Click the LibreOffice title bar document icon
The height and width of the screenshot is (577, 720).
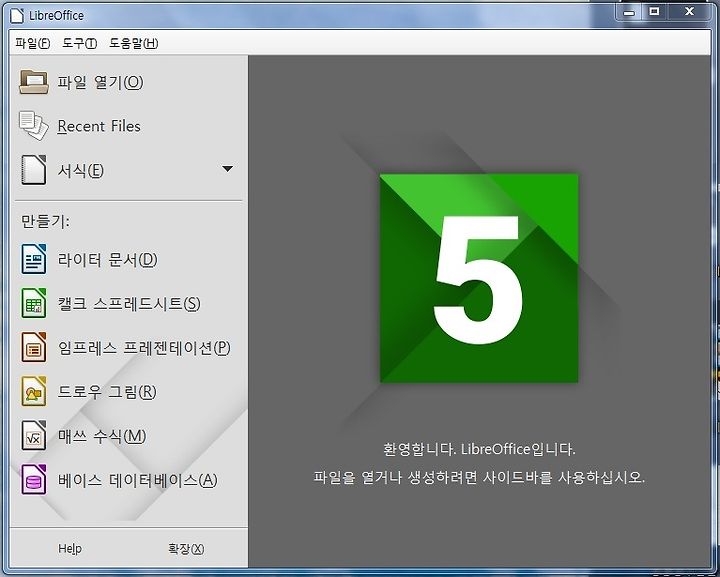coord(17,15)
